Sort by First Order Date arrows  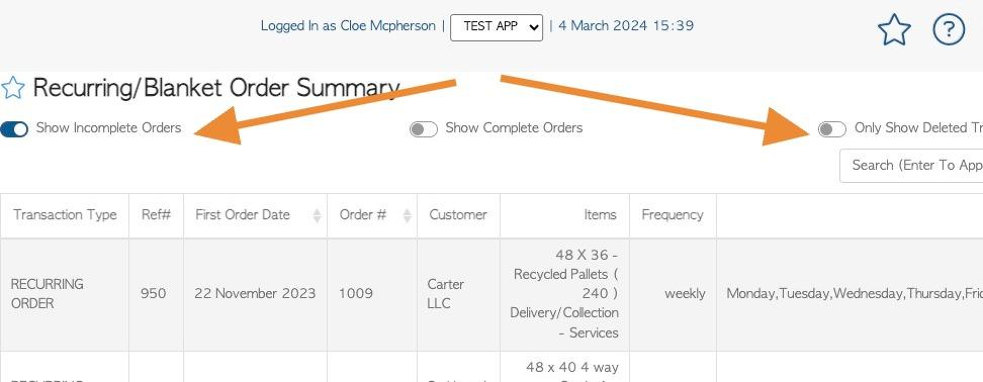[x=317, y=215]
